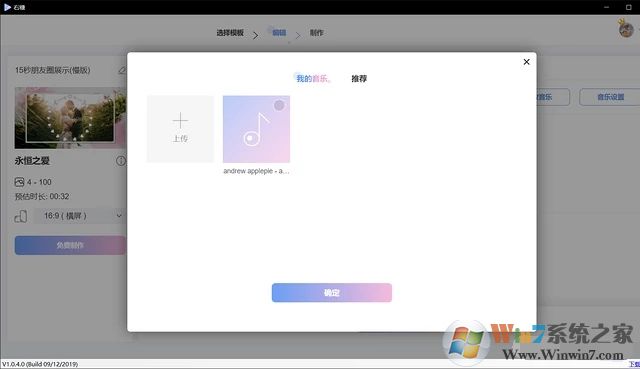Click the music note icon on the tile
The width and height of the screenshot is (640, 369).
256,129
